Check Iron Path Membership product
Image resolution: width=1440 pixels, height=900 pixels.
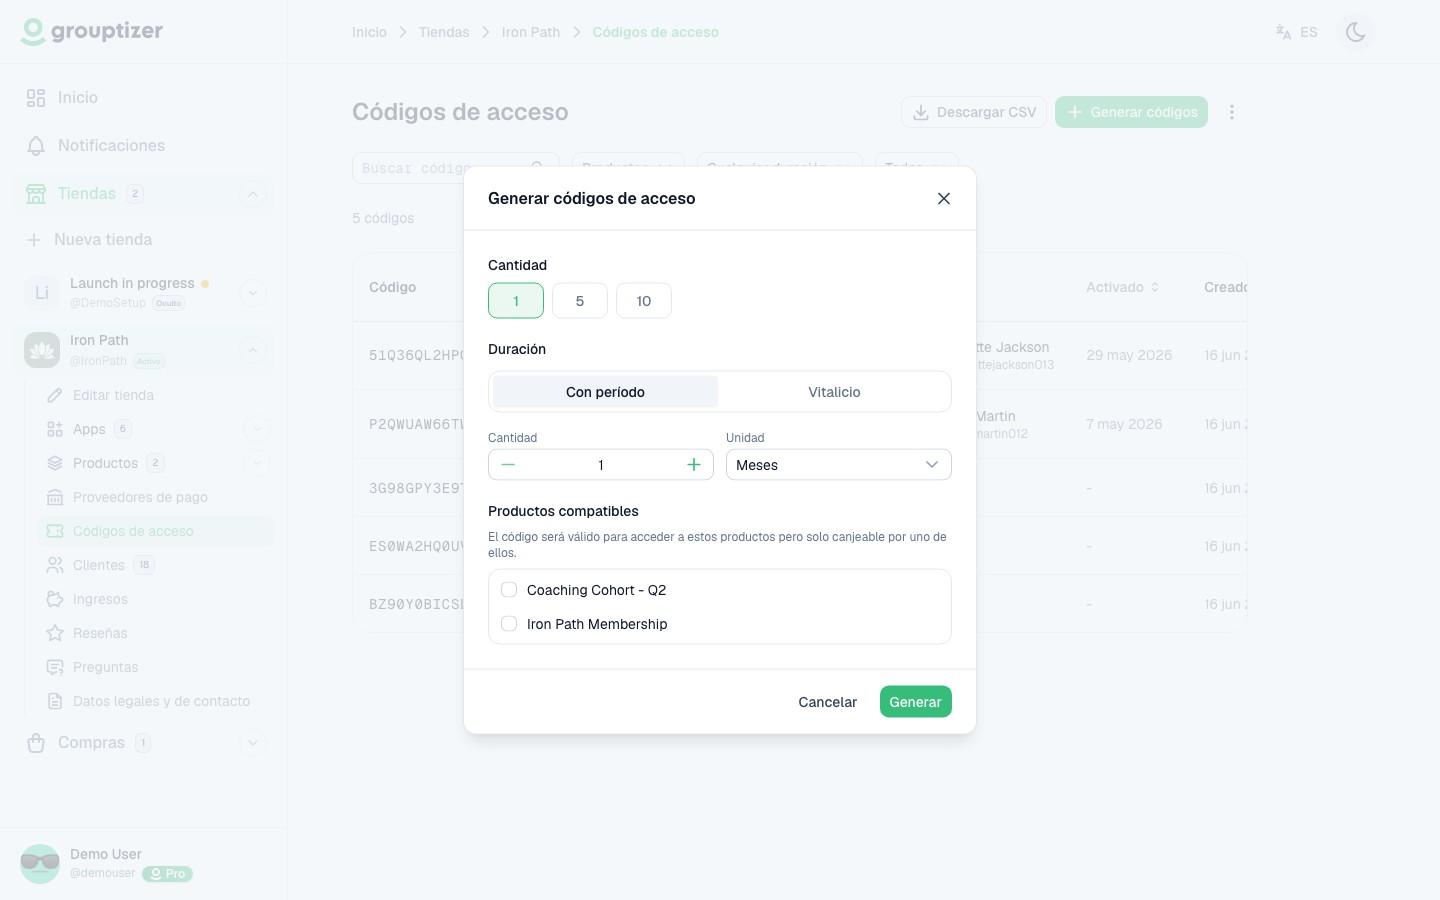pos(509,624)
